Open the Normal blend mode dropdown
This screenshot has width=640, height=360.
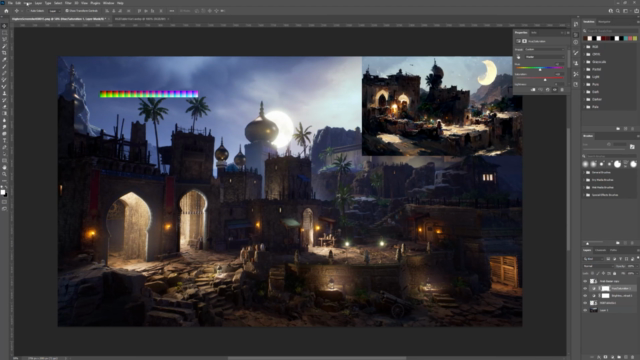(x=598, y=266)
